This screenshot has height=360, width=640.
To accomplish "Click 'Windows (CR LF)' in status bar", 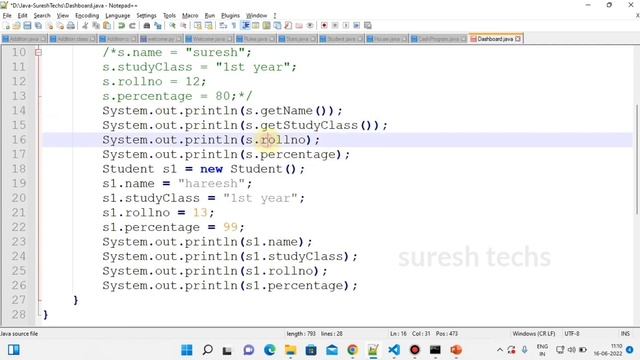I will pyautogui.click(x=533, y=333).
